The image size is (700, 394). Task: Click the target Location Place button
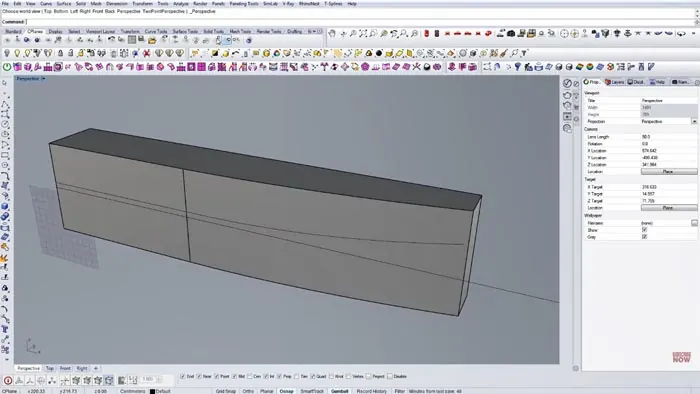[669, 208]
